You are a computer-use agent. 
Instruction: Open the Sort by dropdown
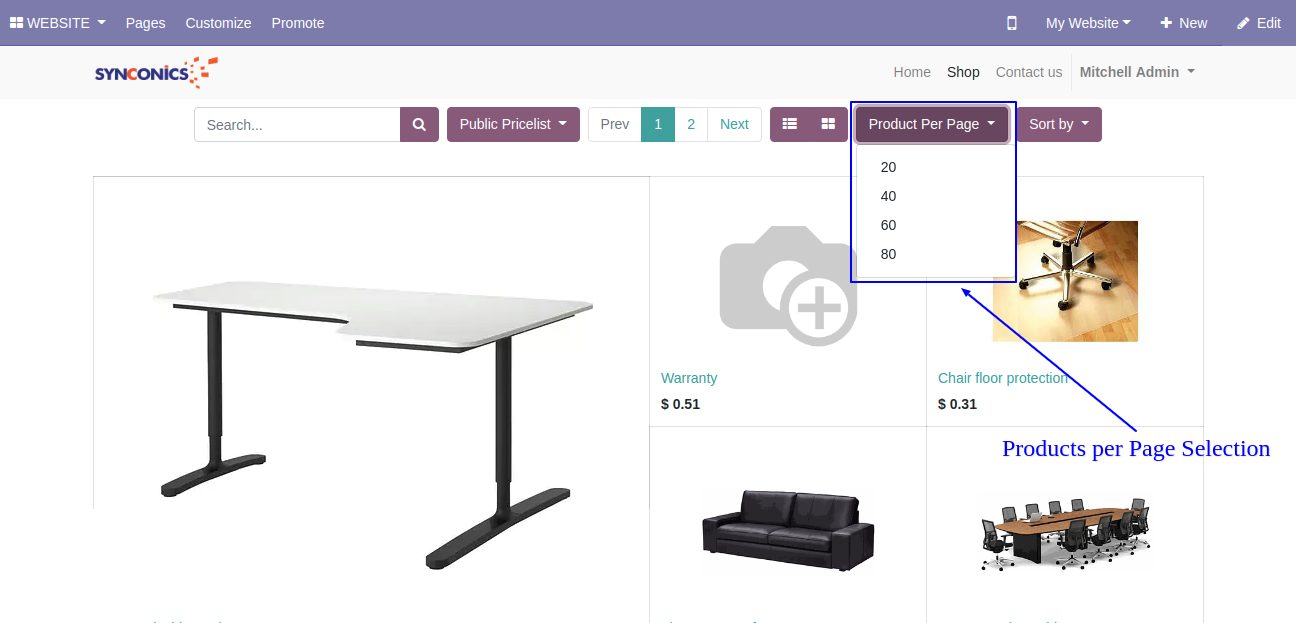(1059, 124)
